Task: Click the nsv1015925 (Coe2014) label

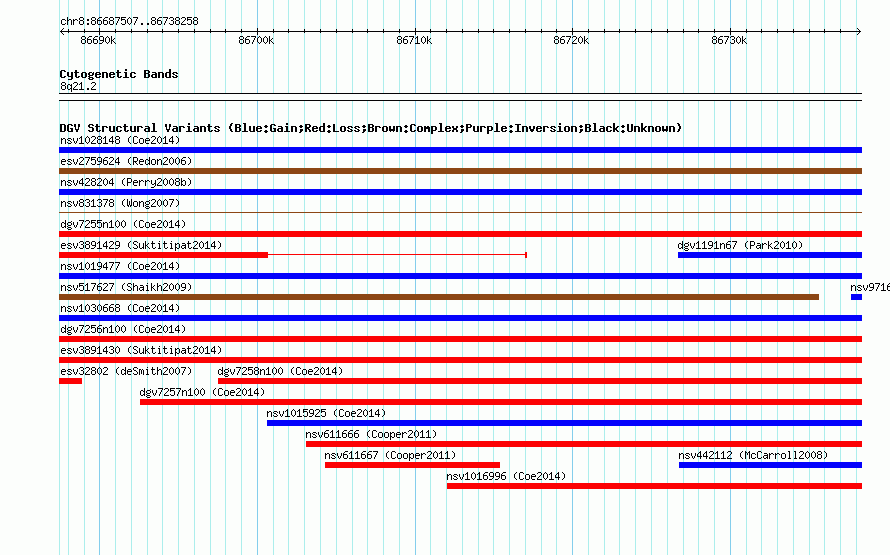Action: (326, 413)
